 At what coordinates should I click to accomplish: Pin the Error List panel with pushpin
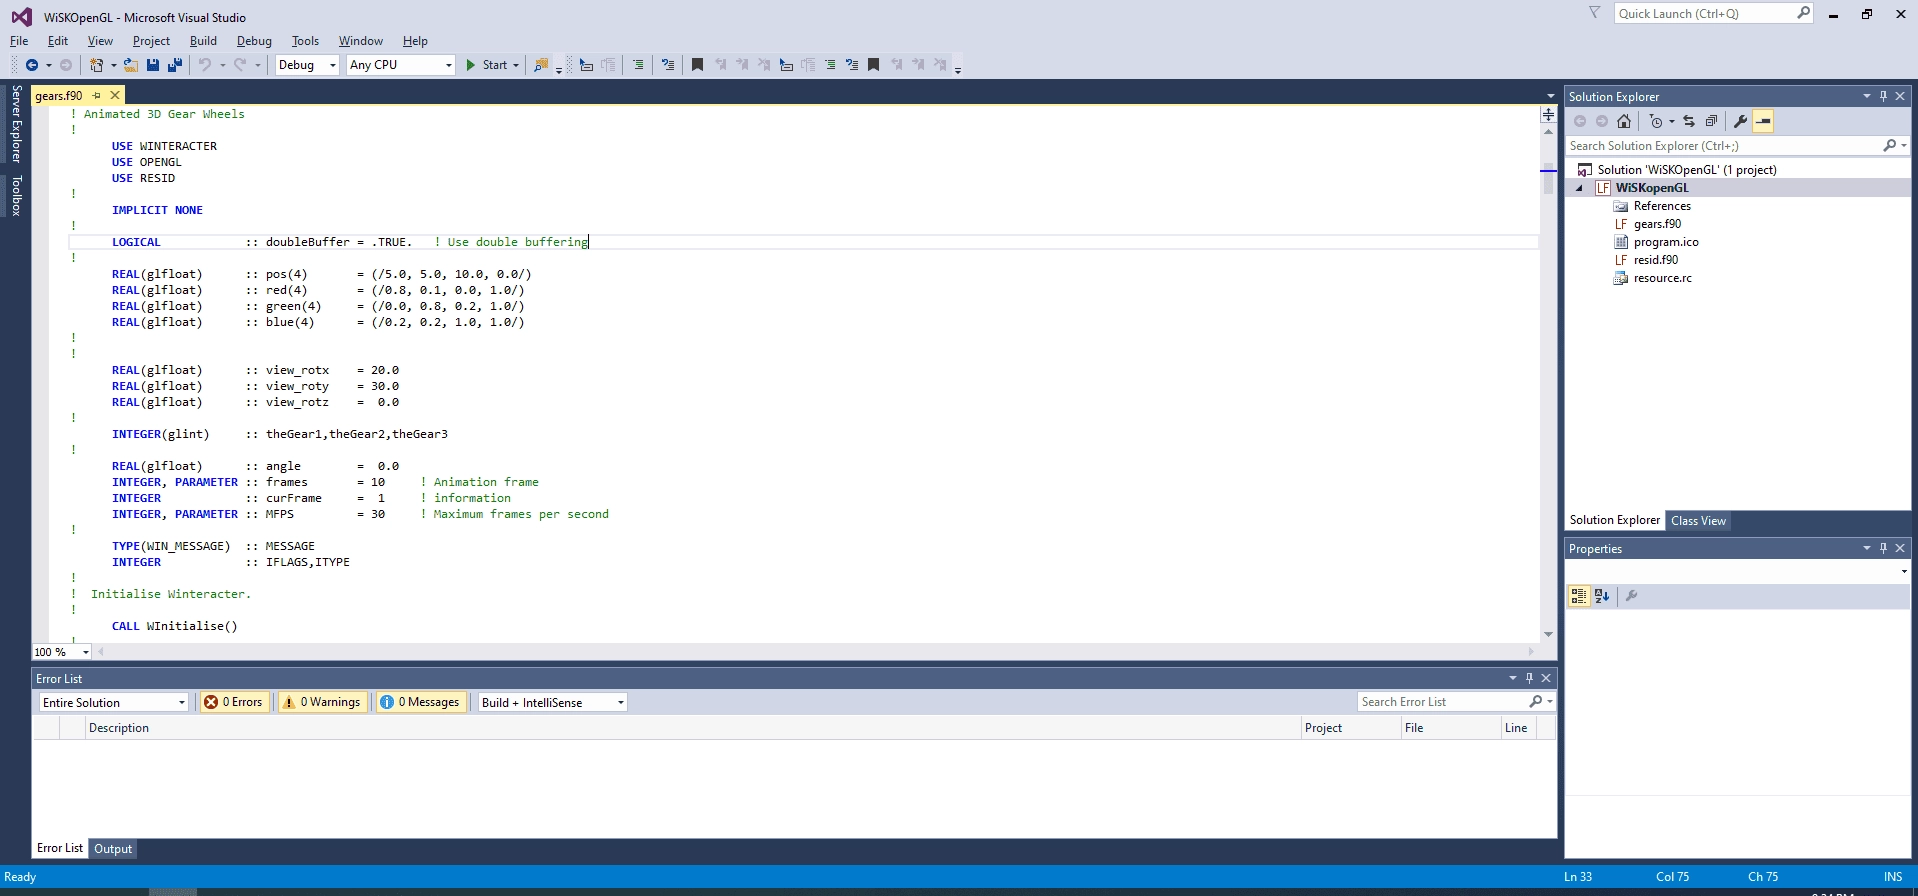1529,678
